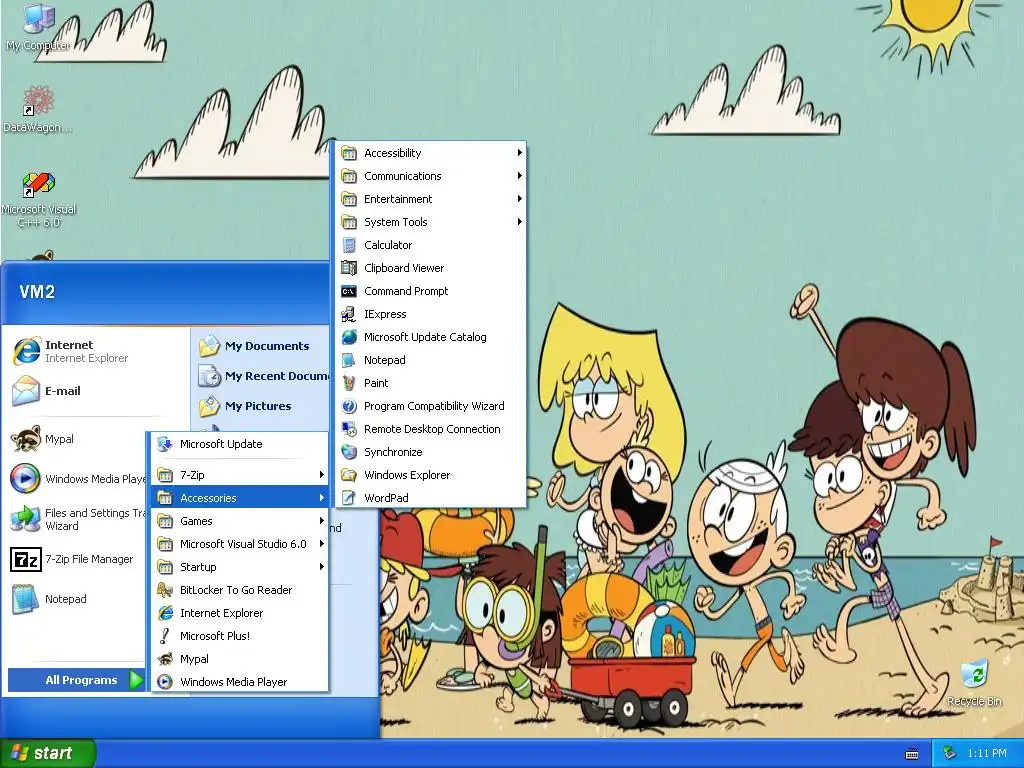
Task: Select Microsoft Visual C++ 6.0 desktop icon
Action: pyautogui.click(x=39, y=200)
